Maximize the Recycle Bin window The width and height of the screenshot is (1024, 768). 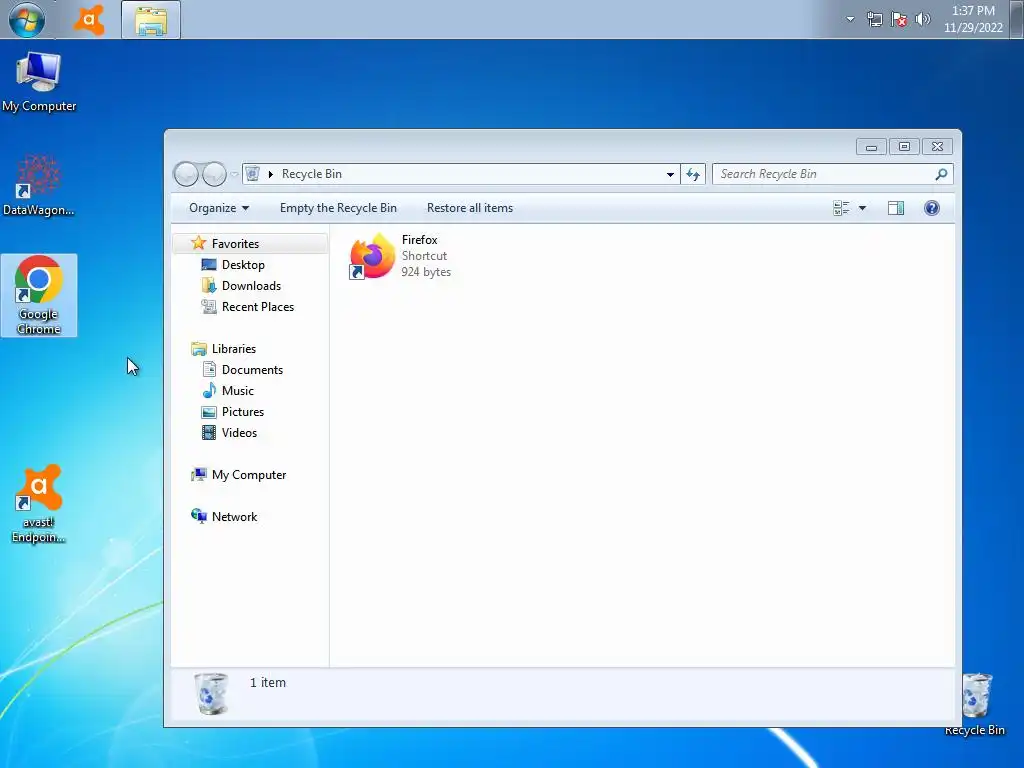tap(904, 147)
